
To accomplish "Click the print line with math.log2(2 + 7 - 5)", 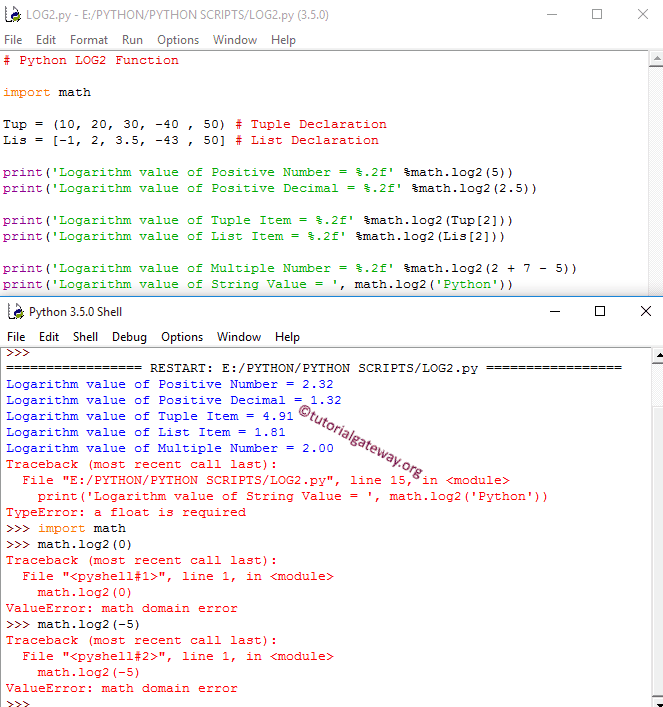I will [290, 268].
